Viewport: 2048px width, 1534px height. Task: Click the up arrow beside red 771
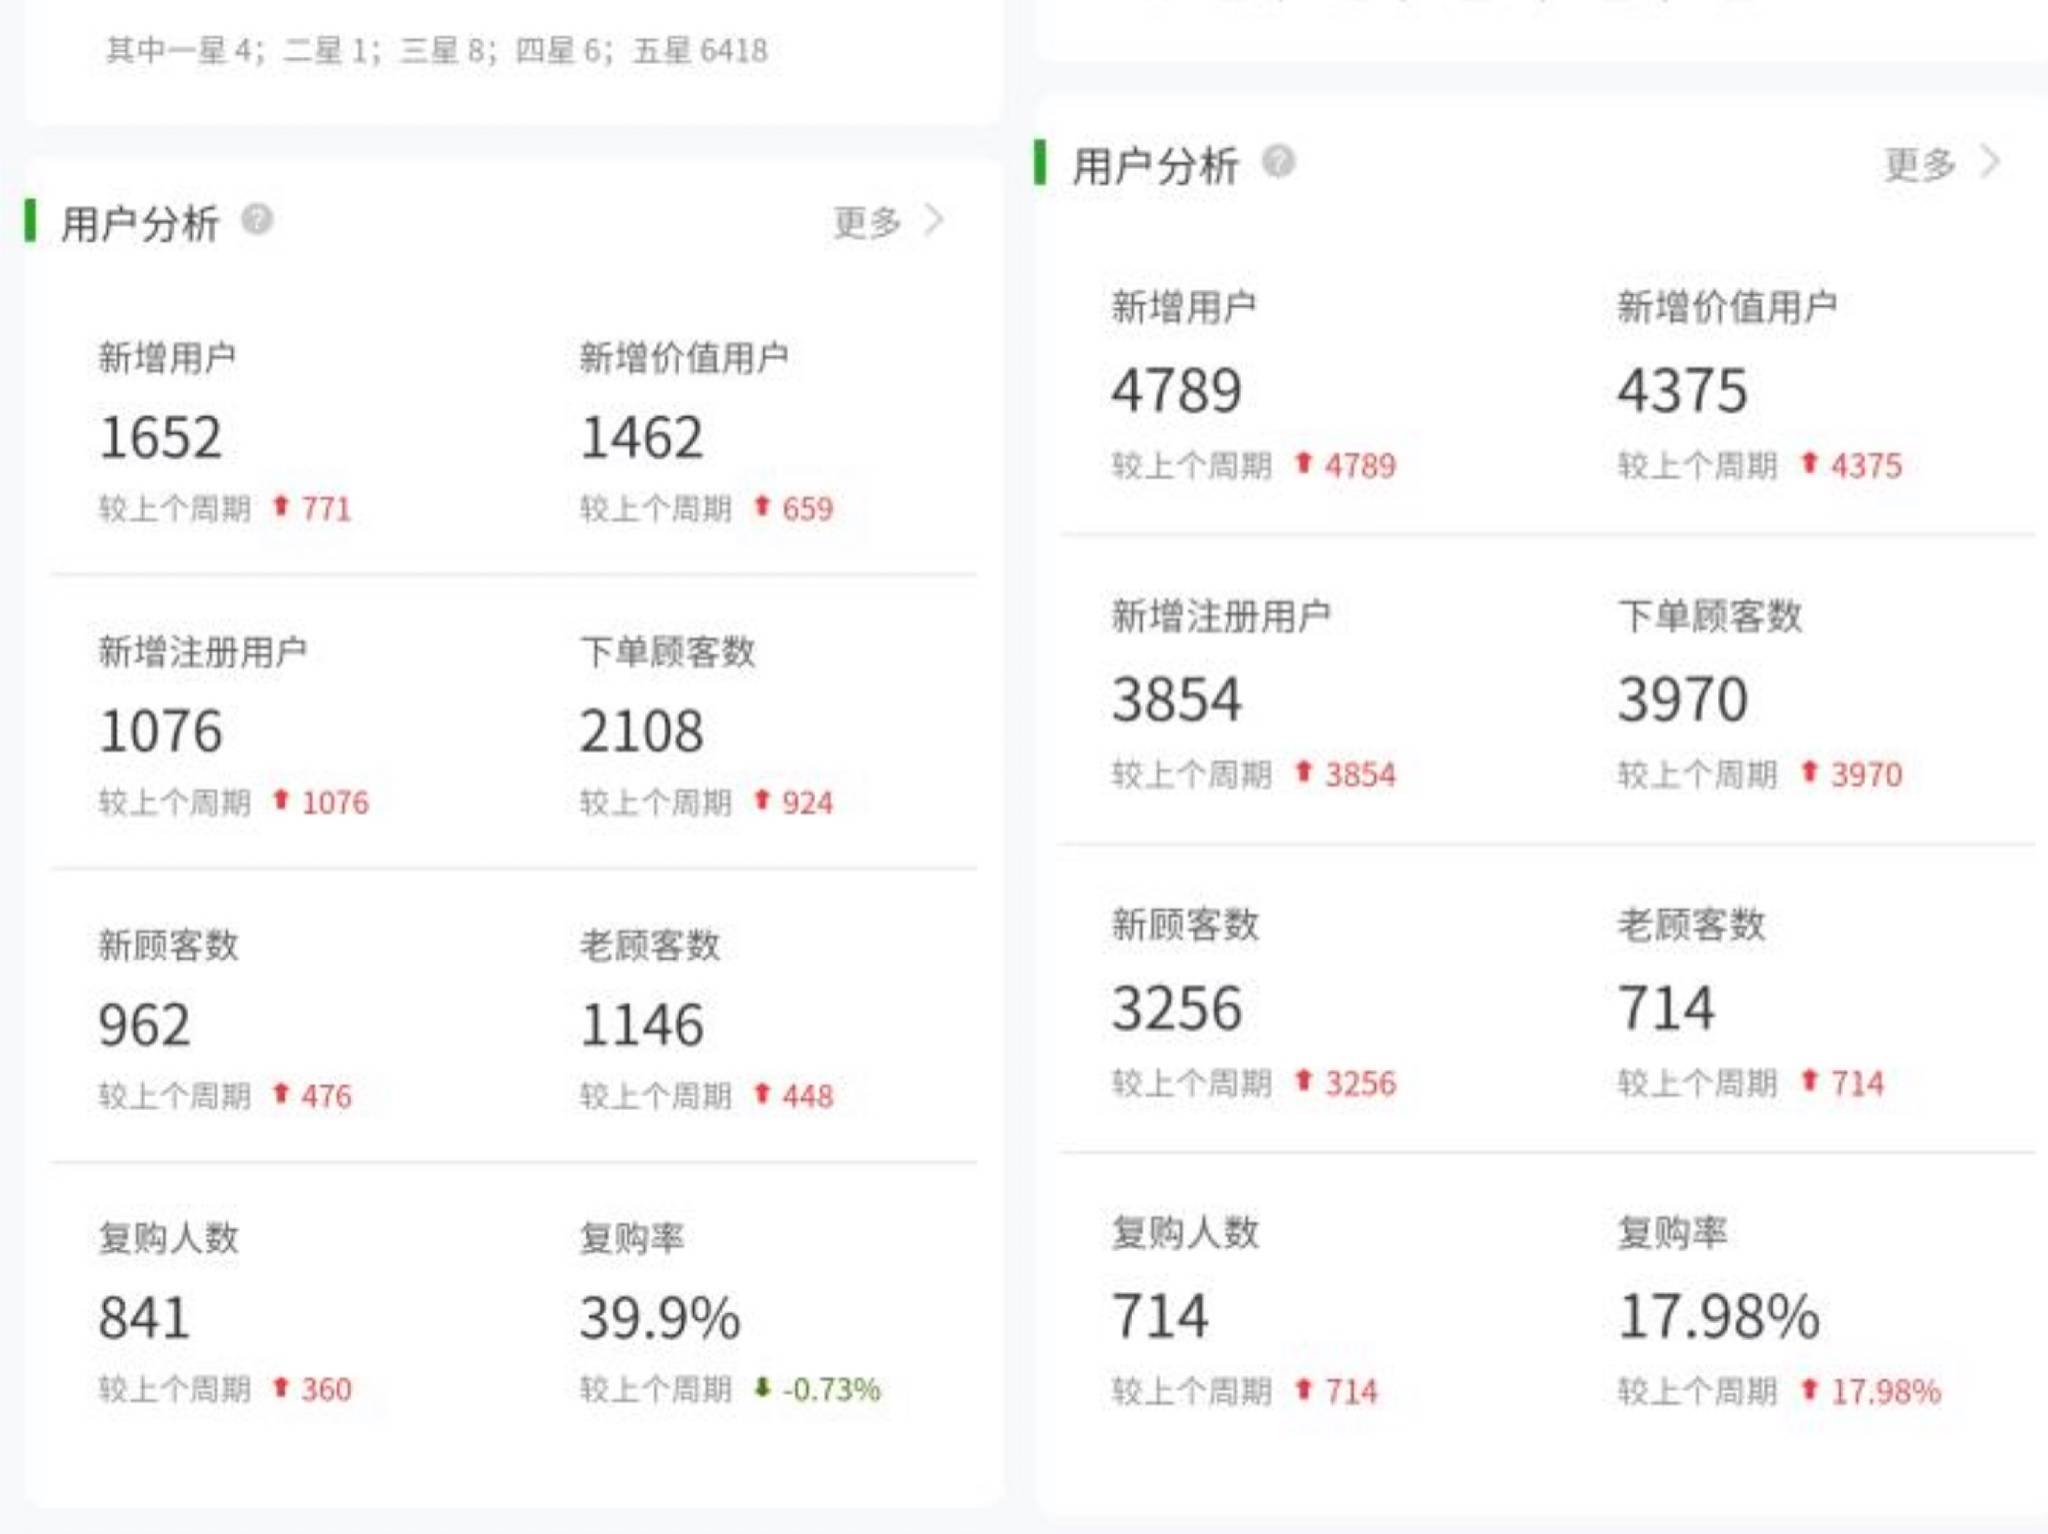tap(281, 506)
